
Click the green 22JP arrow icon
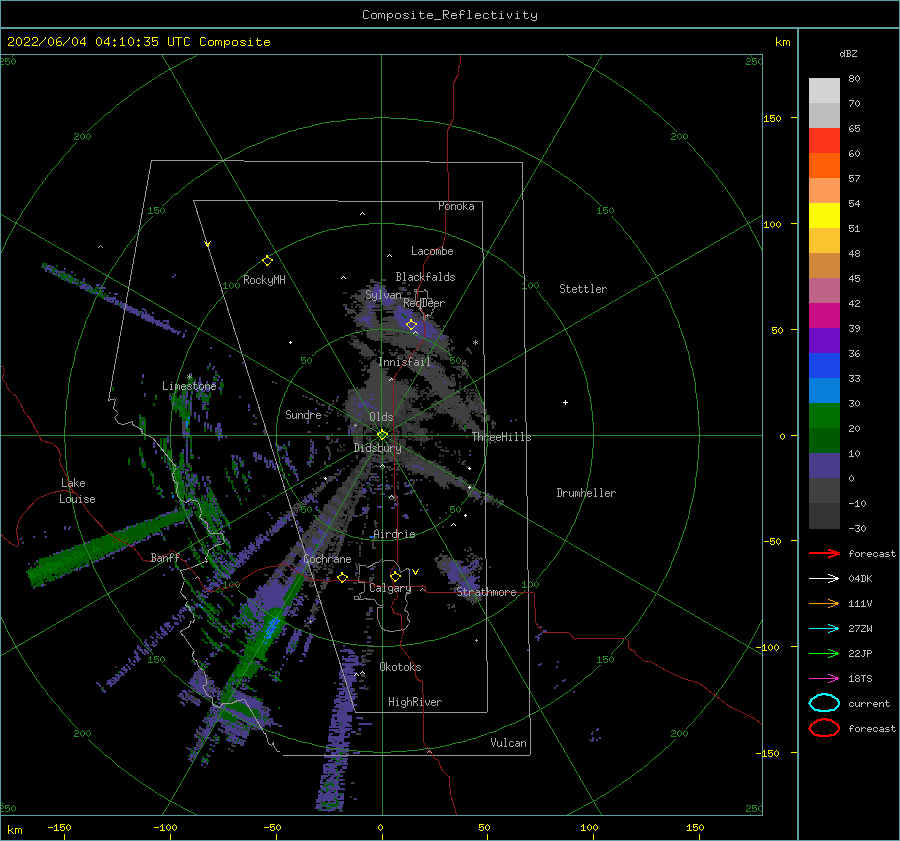pos(824,653)
